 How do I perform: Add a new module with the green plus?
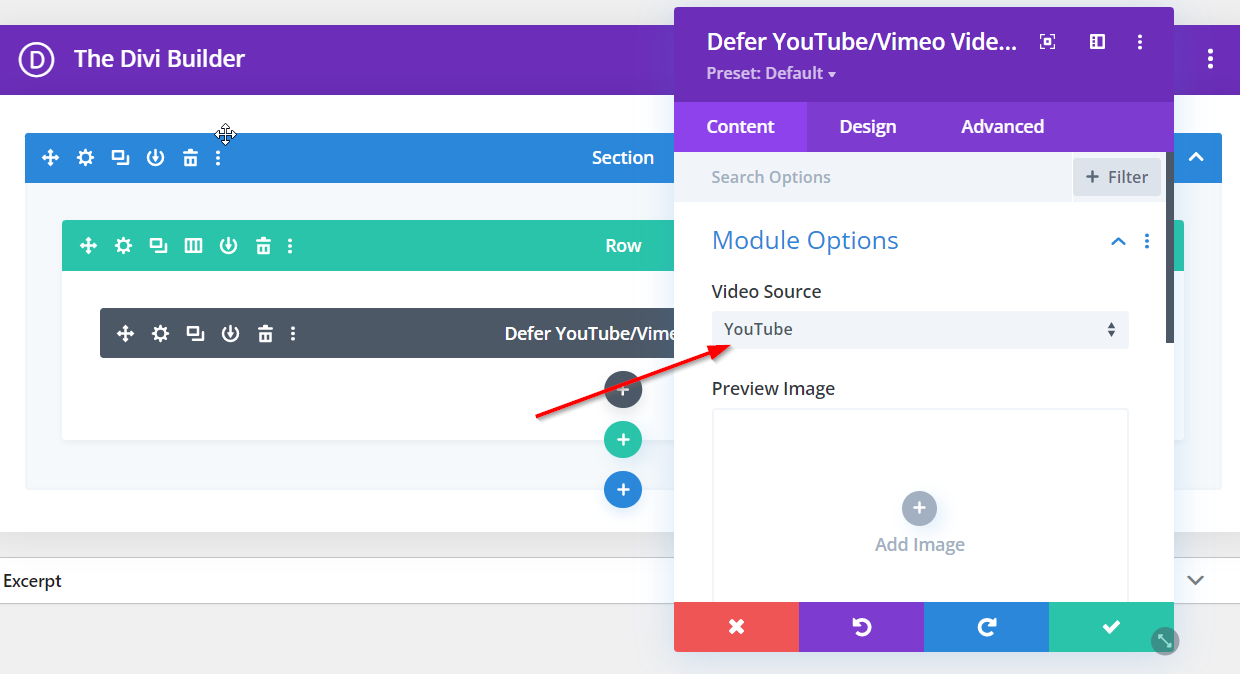[623, 439]
